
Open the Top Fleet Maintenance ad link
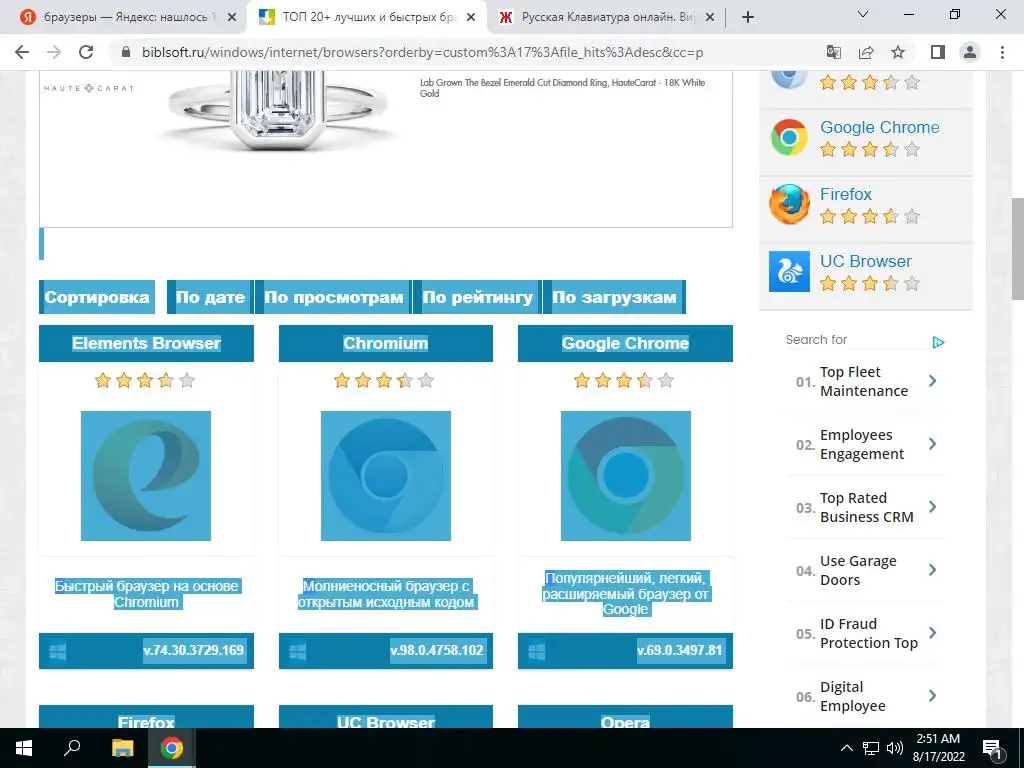pos(864,381)
